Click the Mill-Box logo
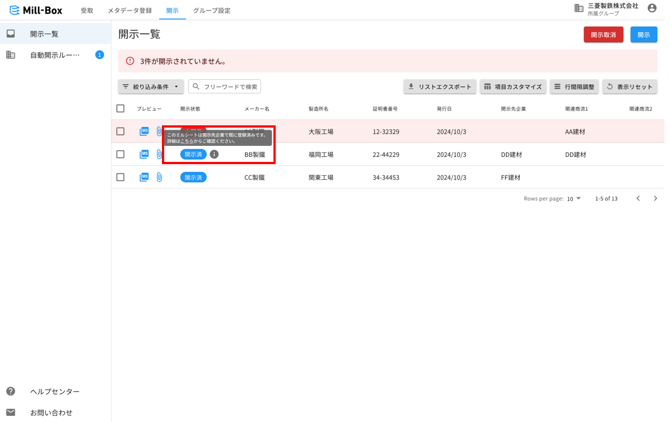The image size is (670, 422). pos(36,10)
